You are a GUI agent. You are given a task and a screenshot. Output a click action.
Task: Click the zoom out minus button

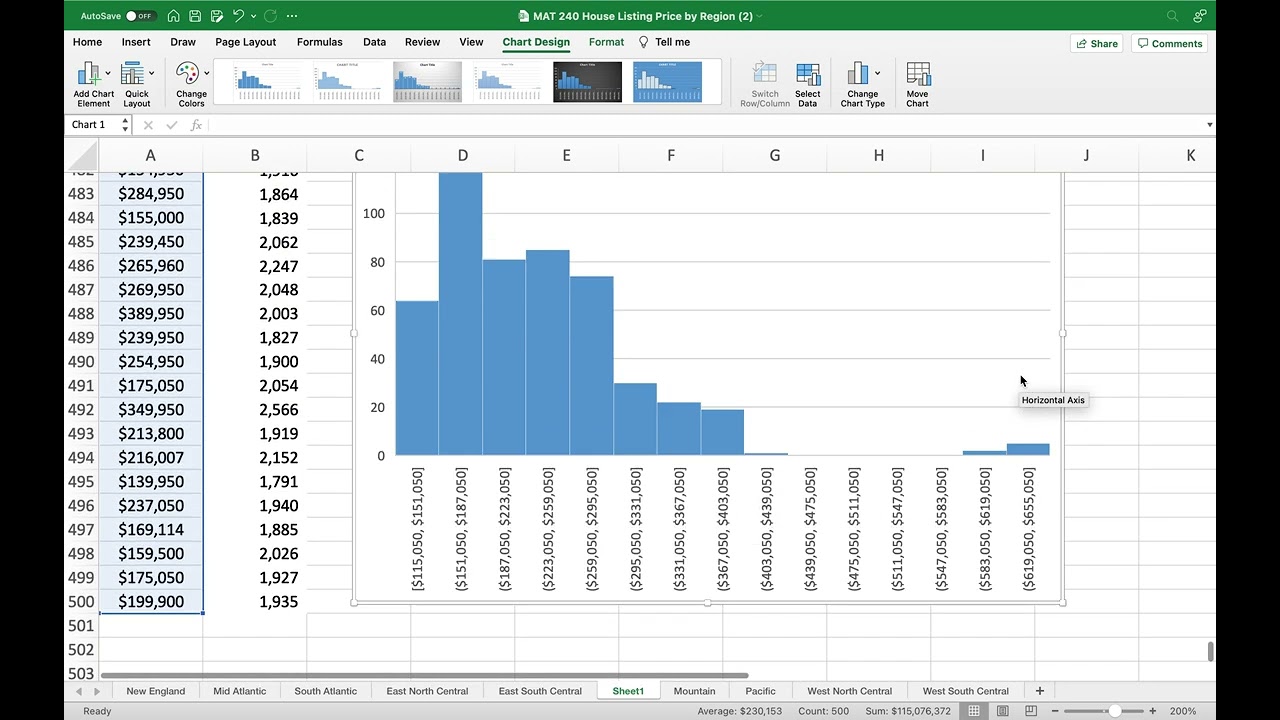1057,711
